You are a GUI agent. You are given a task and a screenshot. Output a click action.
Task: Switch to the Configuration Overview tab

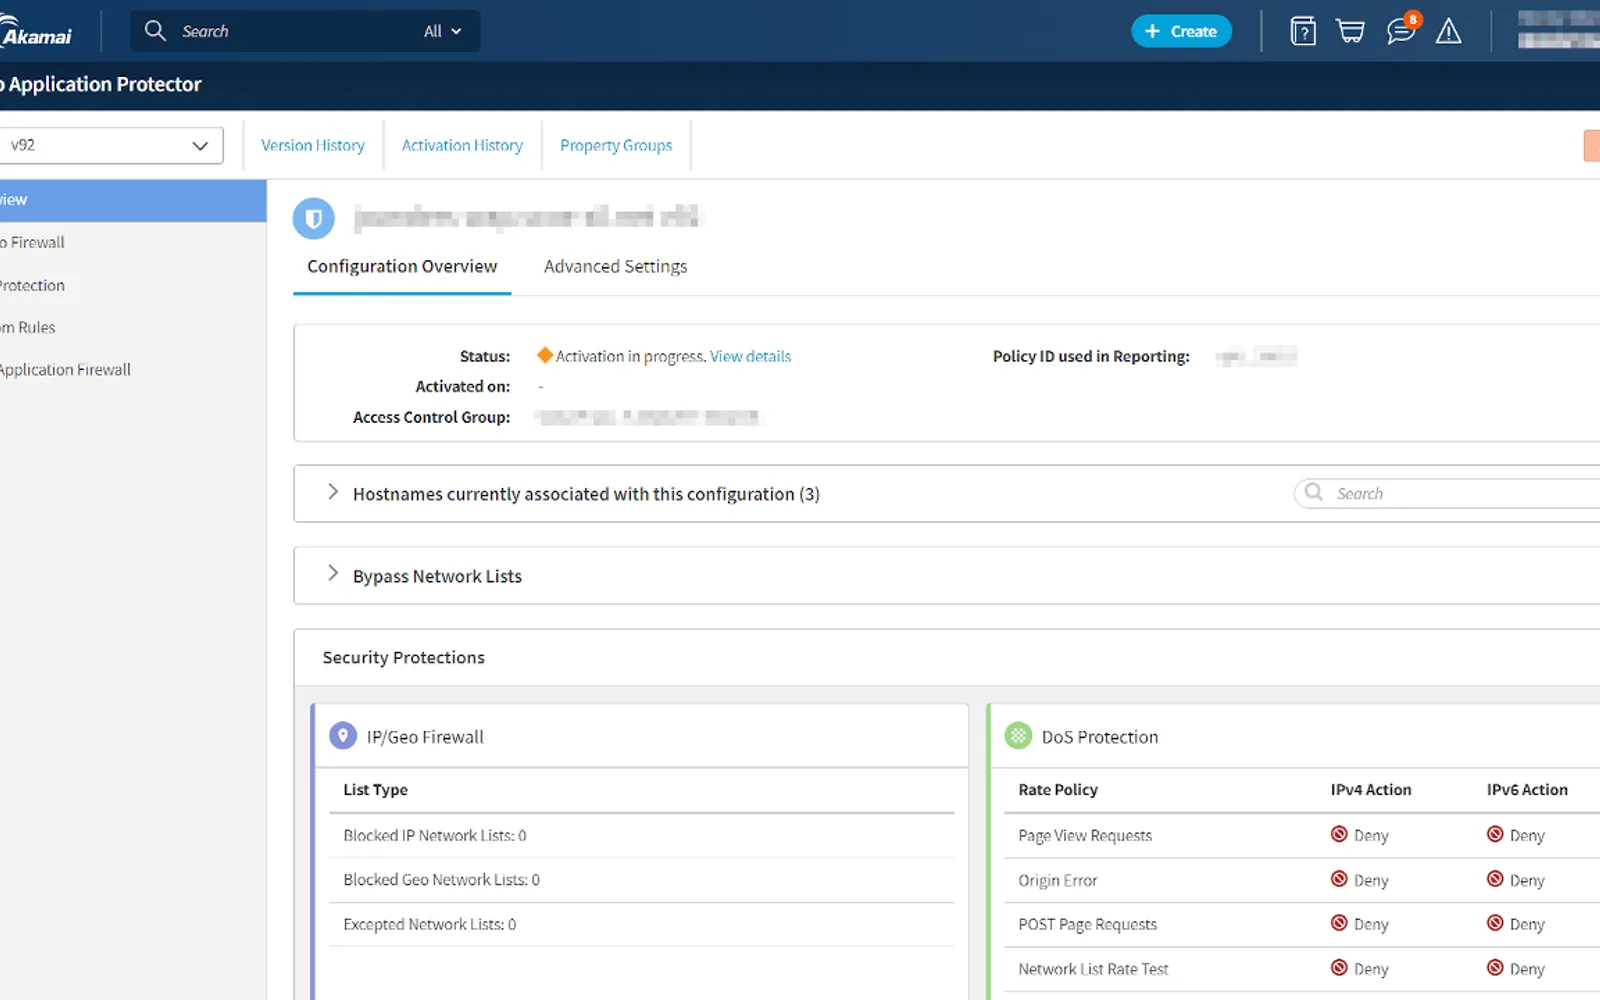click(402, 266)
